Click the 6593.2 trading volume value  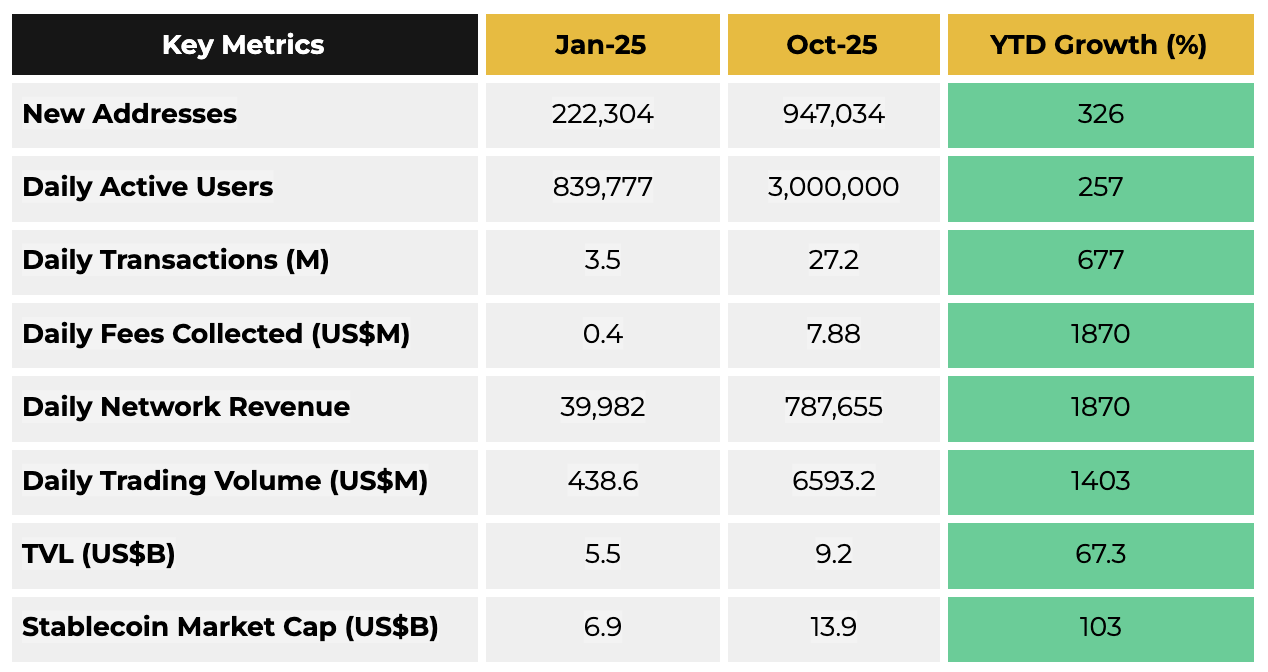833,481
